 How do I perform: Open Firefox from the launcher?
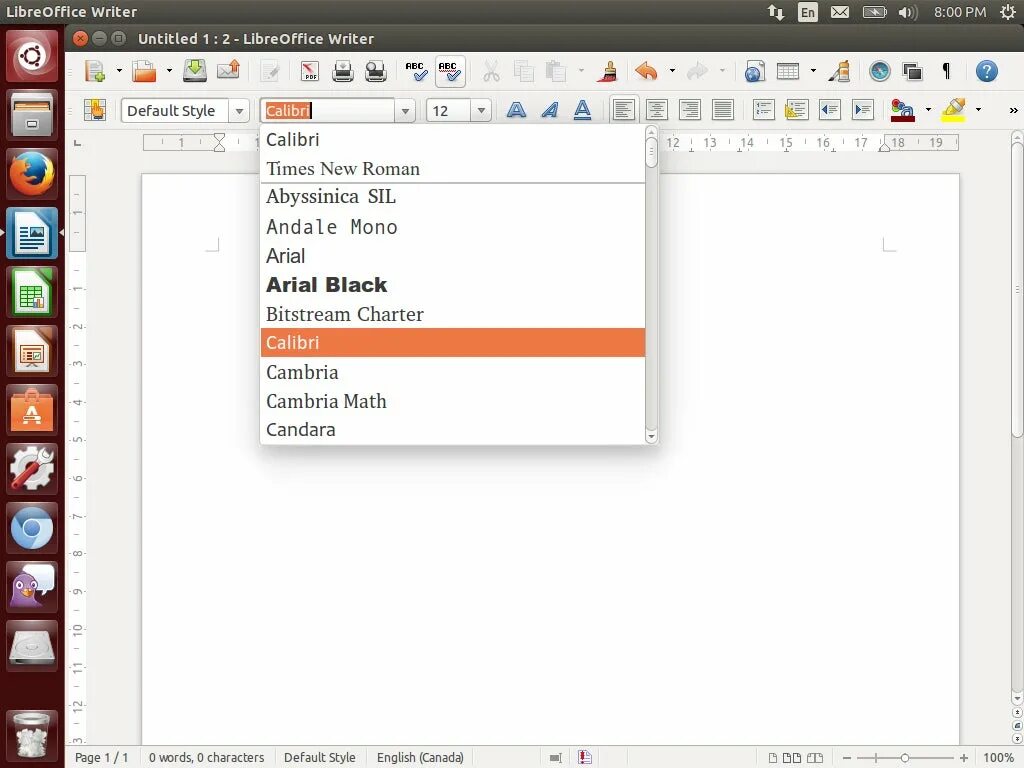tap(31, 174)
